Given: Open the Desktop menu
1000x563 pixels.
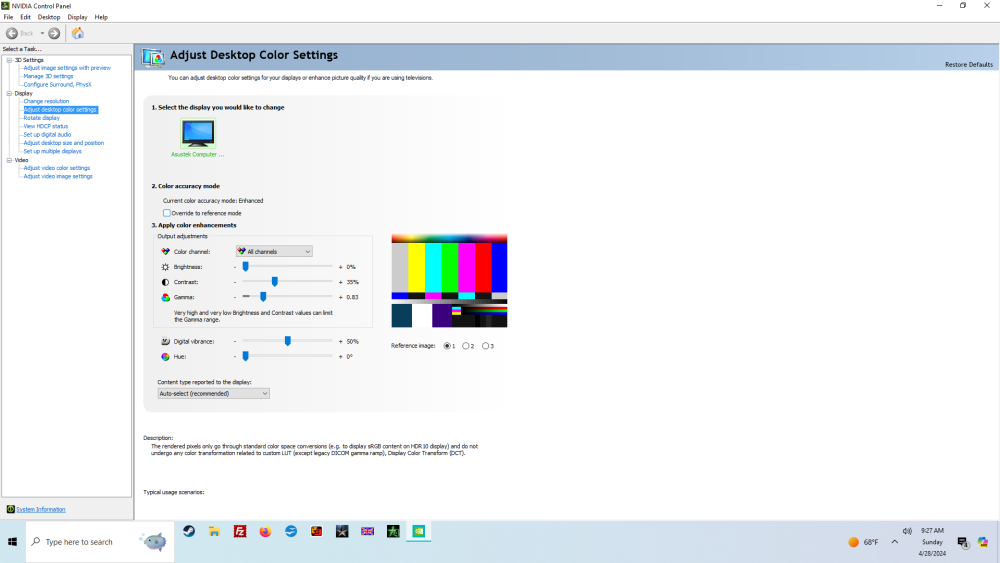Looking at the screenshot, I should (x=49, y=17).
